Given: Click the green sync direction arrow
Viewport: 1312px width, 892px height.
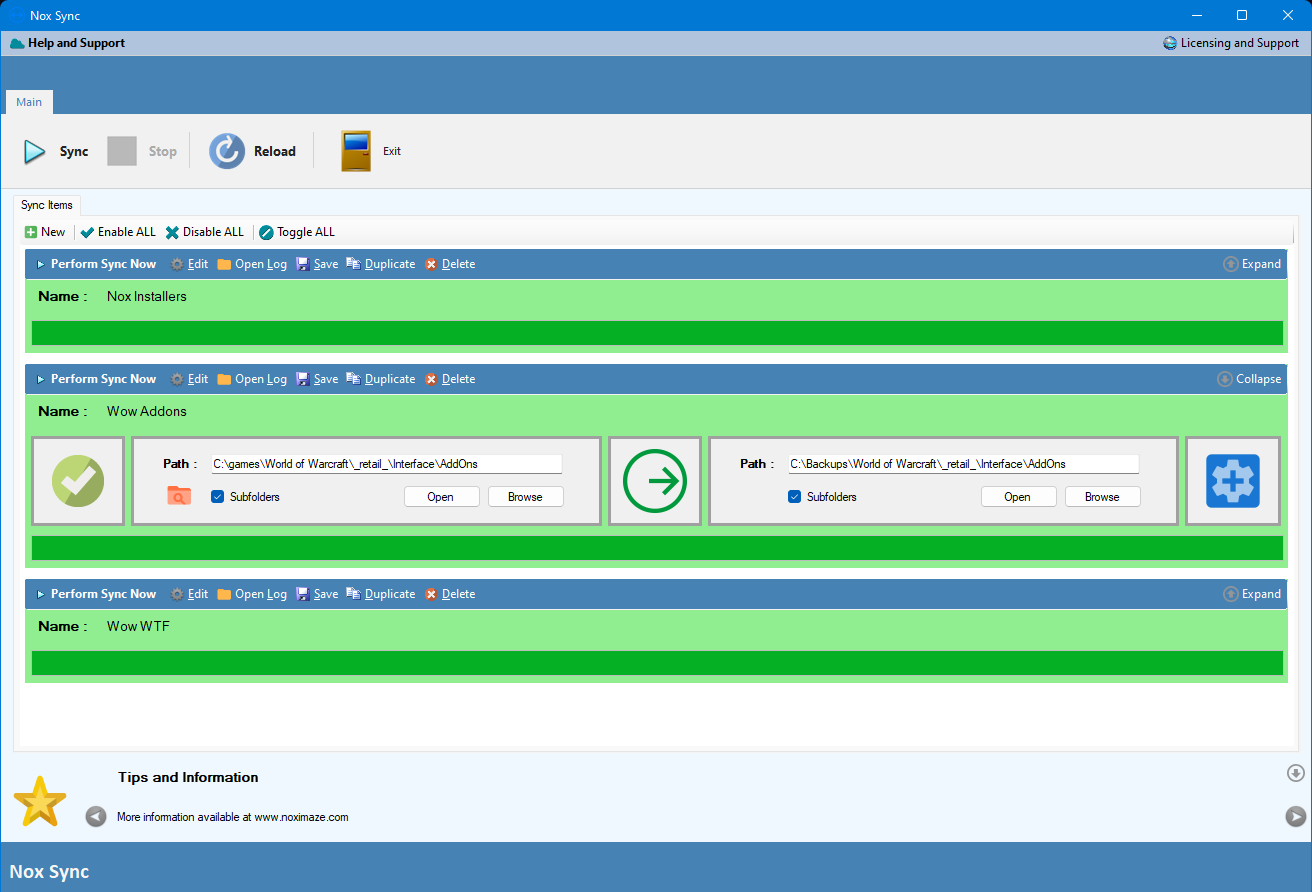Looking at the screenshot, I should pos(655,481).
